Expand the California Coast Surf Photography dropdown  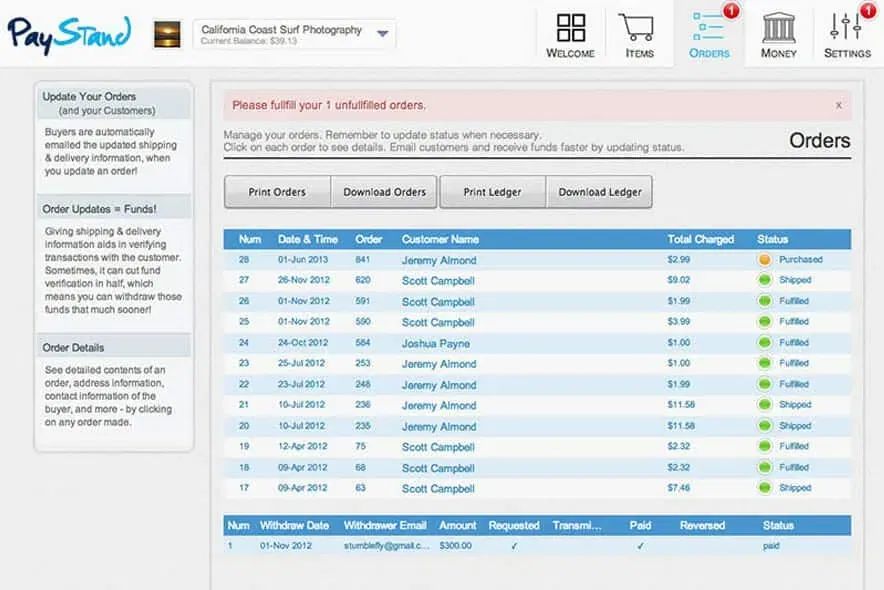pos(382,34)
